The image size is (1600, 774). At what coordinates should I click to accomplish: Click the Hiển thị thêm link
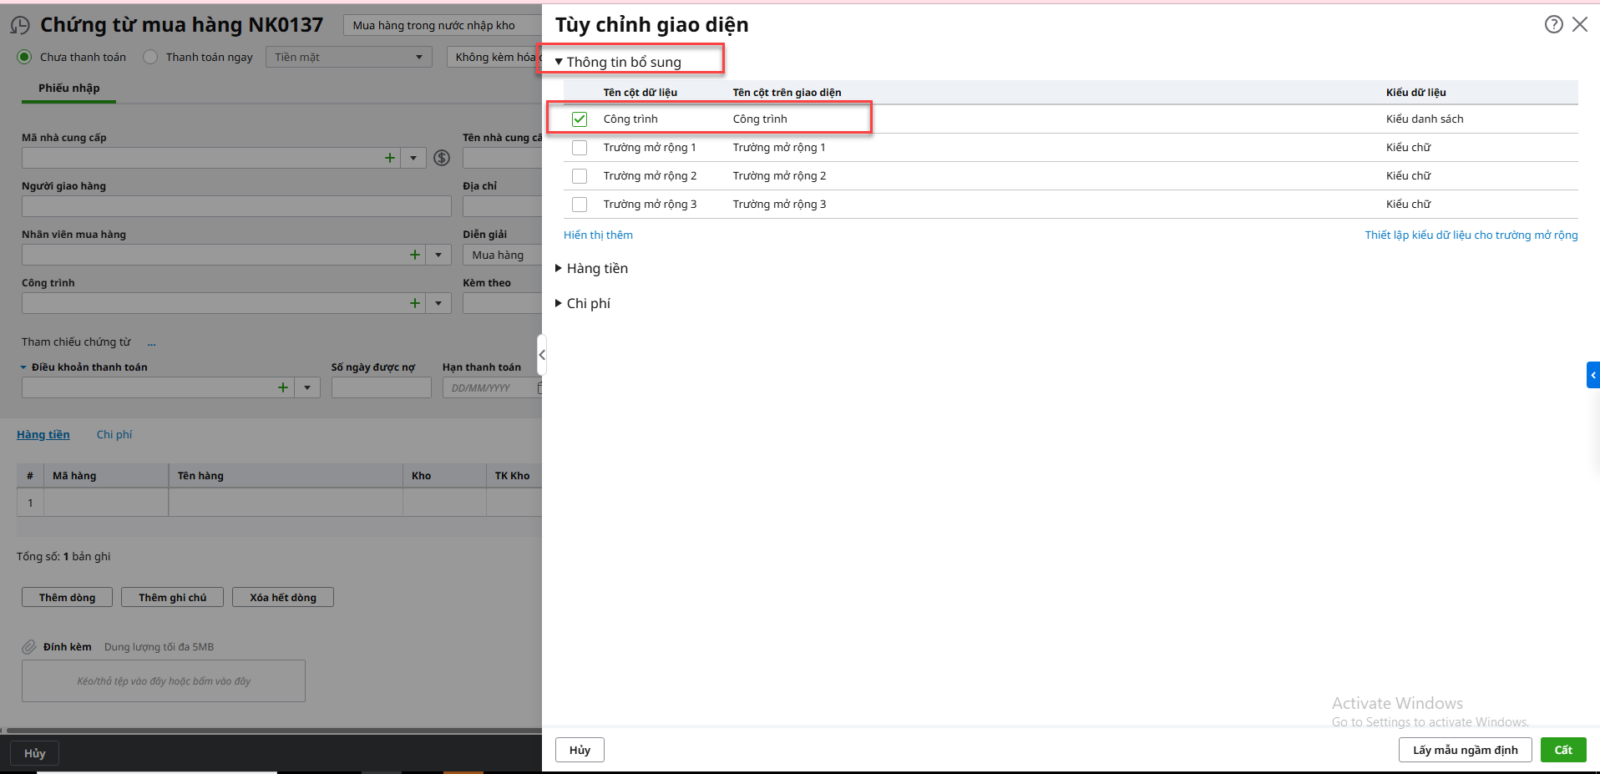click(x=598, y=235)
